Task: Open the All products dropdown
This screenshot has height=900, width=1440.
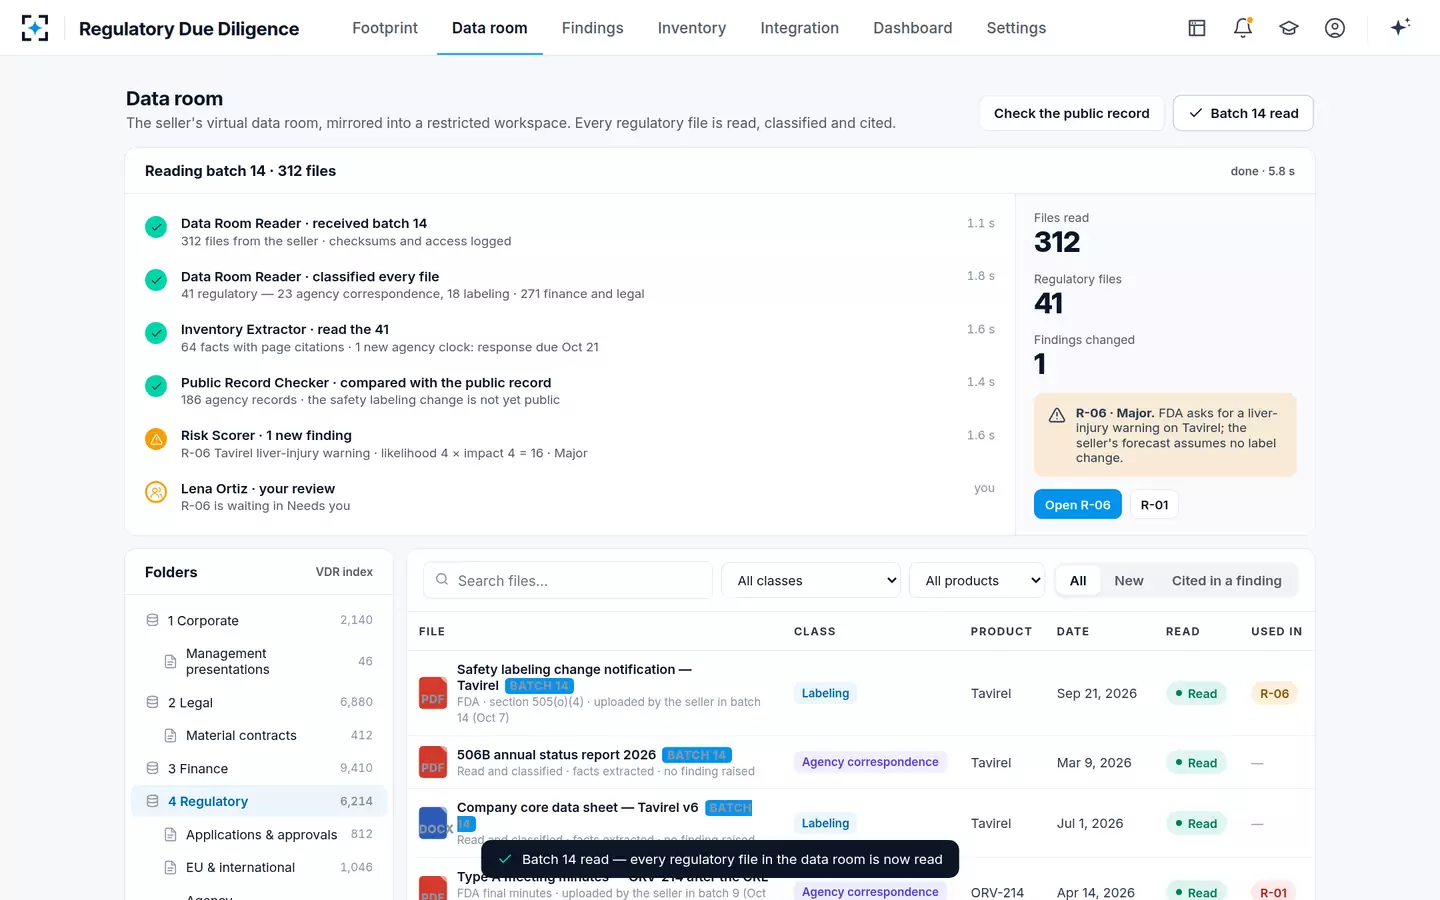Action: (977, 580)
